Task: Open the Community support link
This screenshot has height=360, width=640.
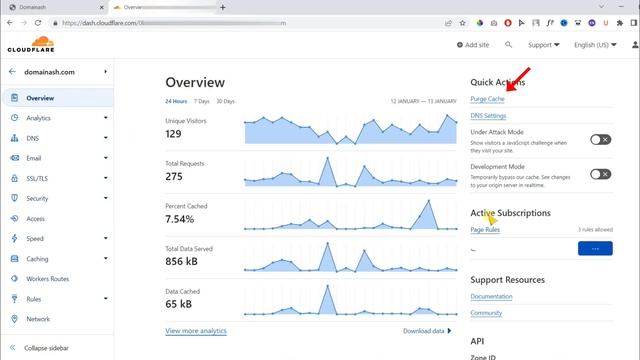Action: tap(486, 313)
